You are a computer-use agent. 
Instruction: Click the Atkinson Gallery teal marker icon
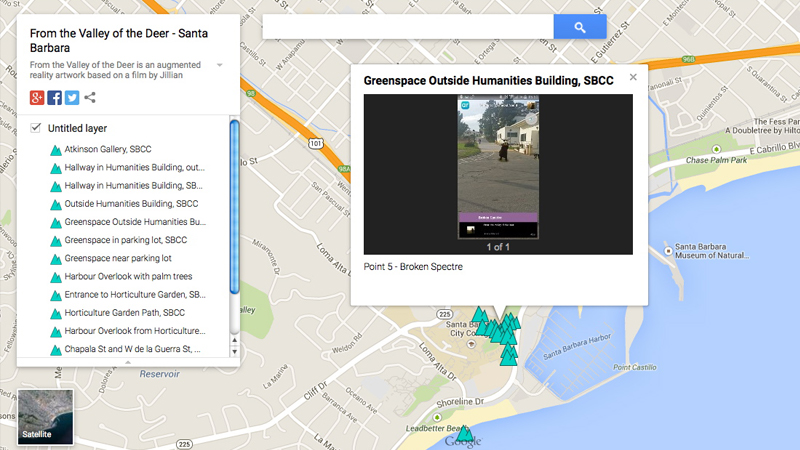click(56, 149)
